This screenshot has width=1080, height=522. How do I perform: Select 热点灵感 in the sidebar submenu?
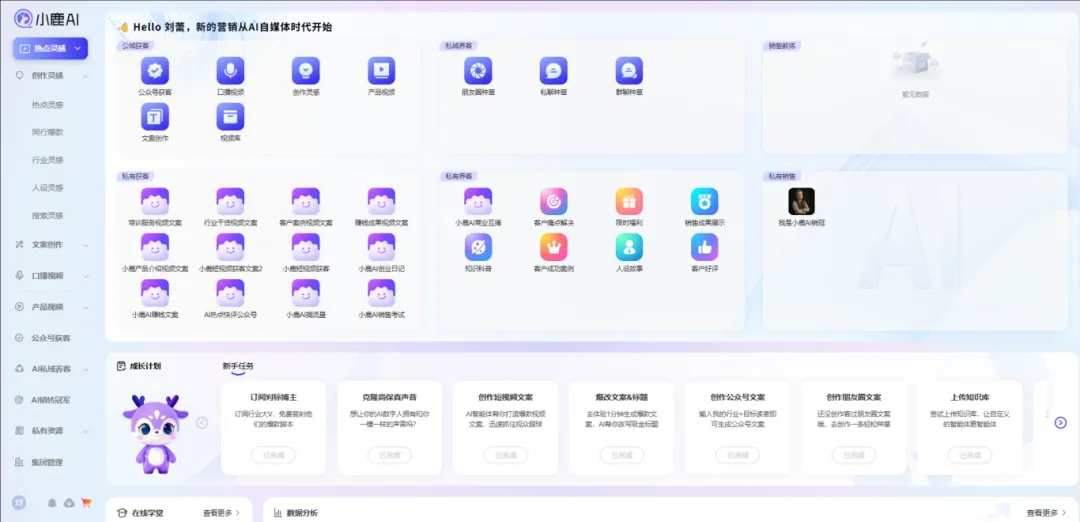[48, 105]
